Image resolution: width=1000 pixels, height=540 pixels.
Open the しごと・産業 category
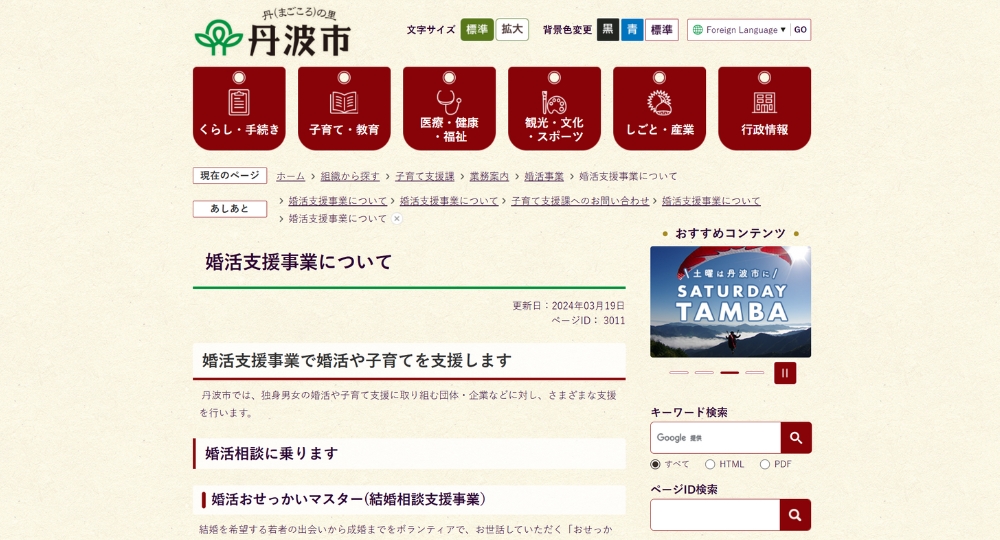pyautogui.click(x=659, y=108)
